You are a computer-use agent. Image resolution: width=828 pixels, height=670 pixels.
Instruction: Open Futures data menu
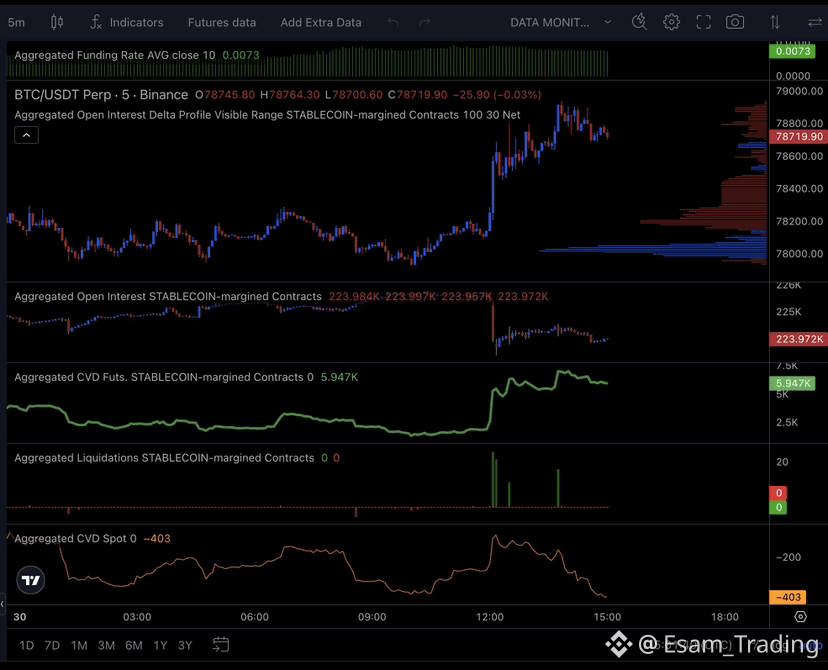coord(222,23)
